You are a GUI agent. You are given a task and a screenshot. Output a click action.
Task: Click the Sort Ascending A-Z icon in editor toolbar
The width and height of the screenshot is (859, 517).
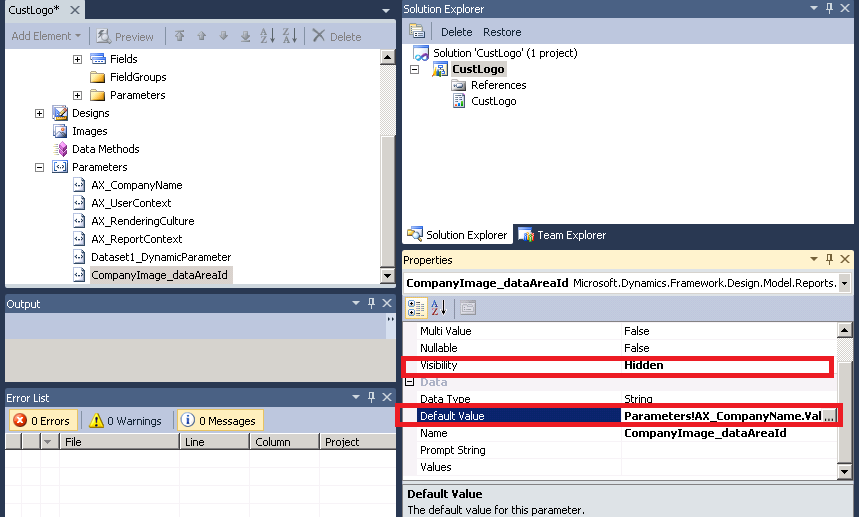pos(267,36)
